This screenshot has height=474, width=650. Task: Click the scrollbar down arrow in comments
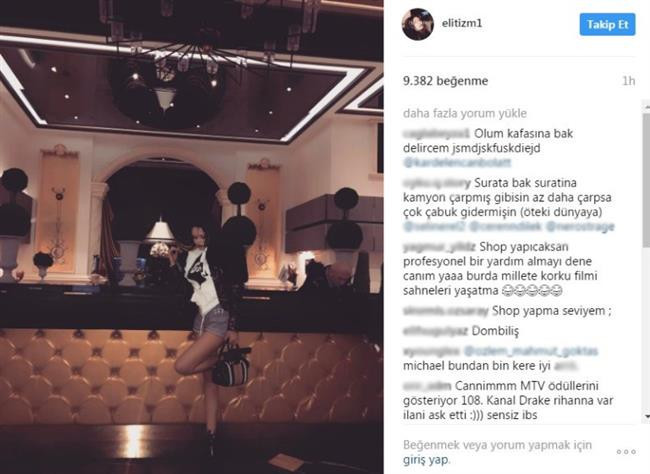click(x=646, y=416)
